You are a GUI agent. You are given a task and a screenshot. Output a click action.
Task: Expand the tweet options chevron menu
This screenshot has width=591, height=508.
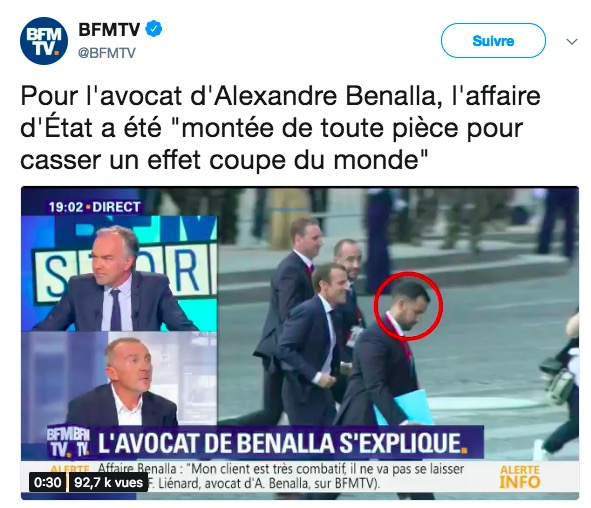tap(572, 41)
